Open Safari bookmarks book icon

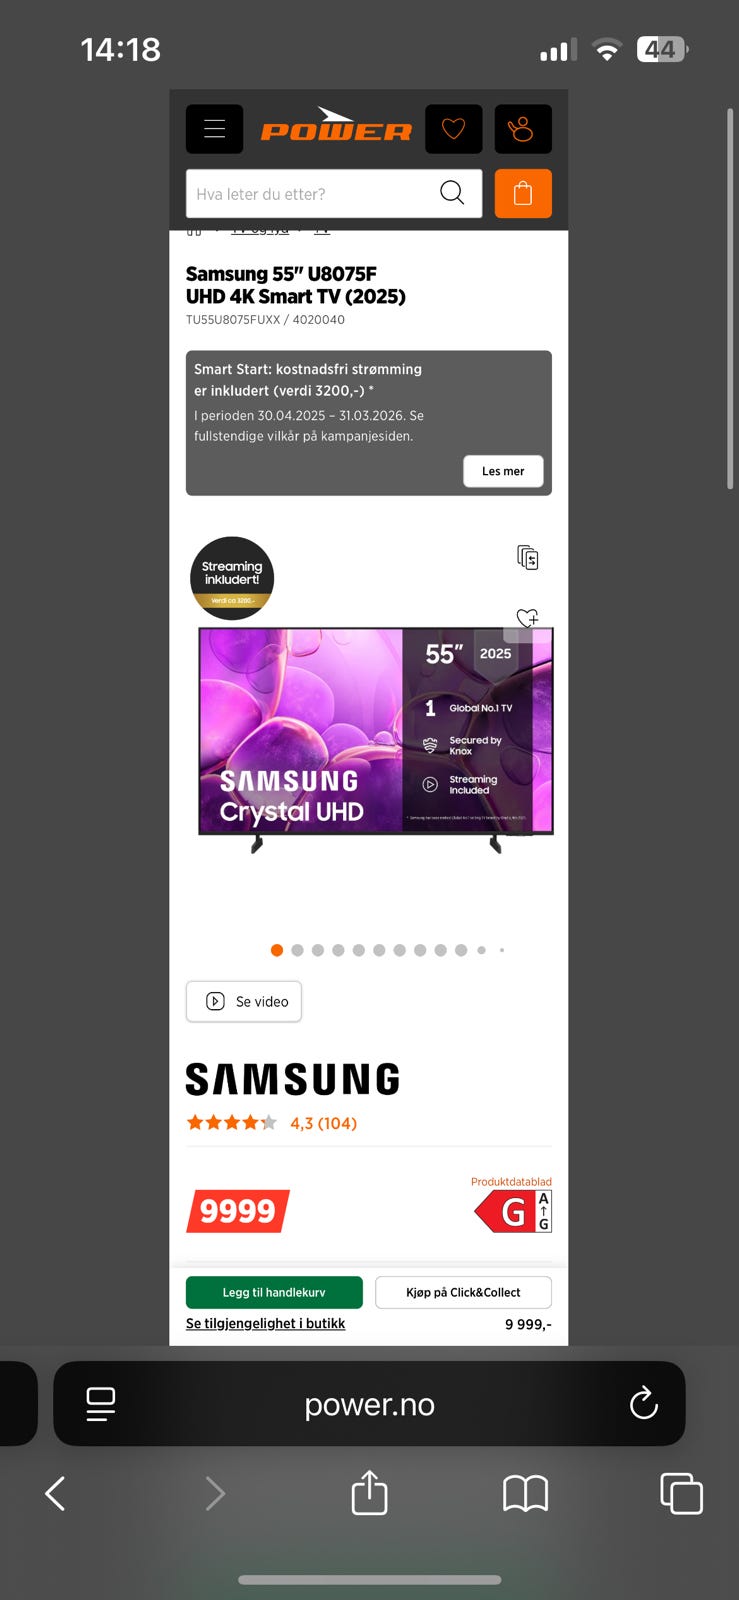tap(525, 1494)
